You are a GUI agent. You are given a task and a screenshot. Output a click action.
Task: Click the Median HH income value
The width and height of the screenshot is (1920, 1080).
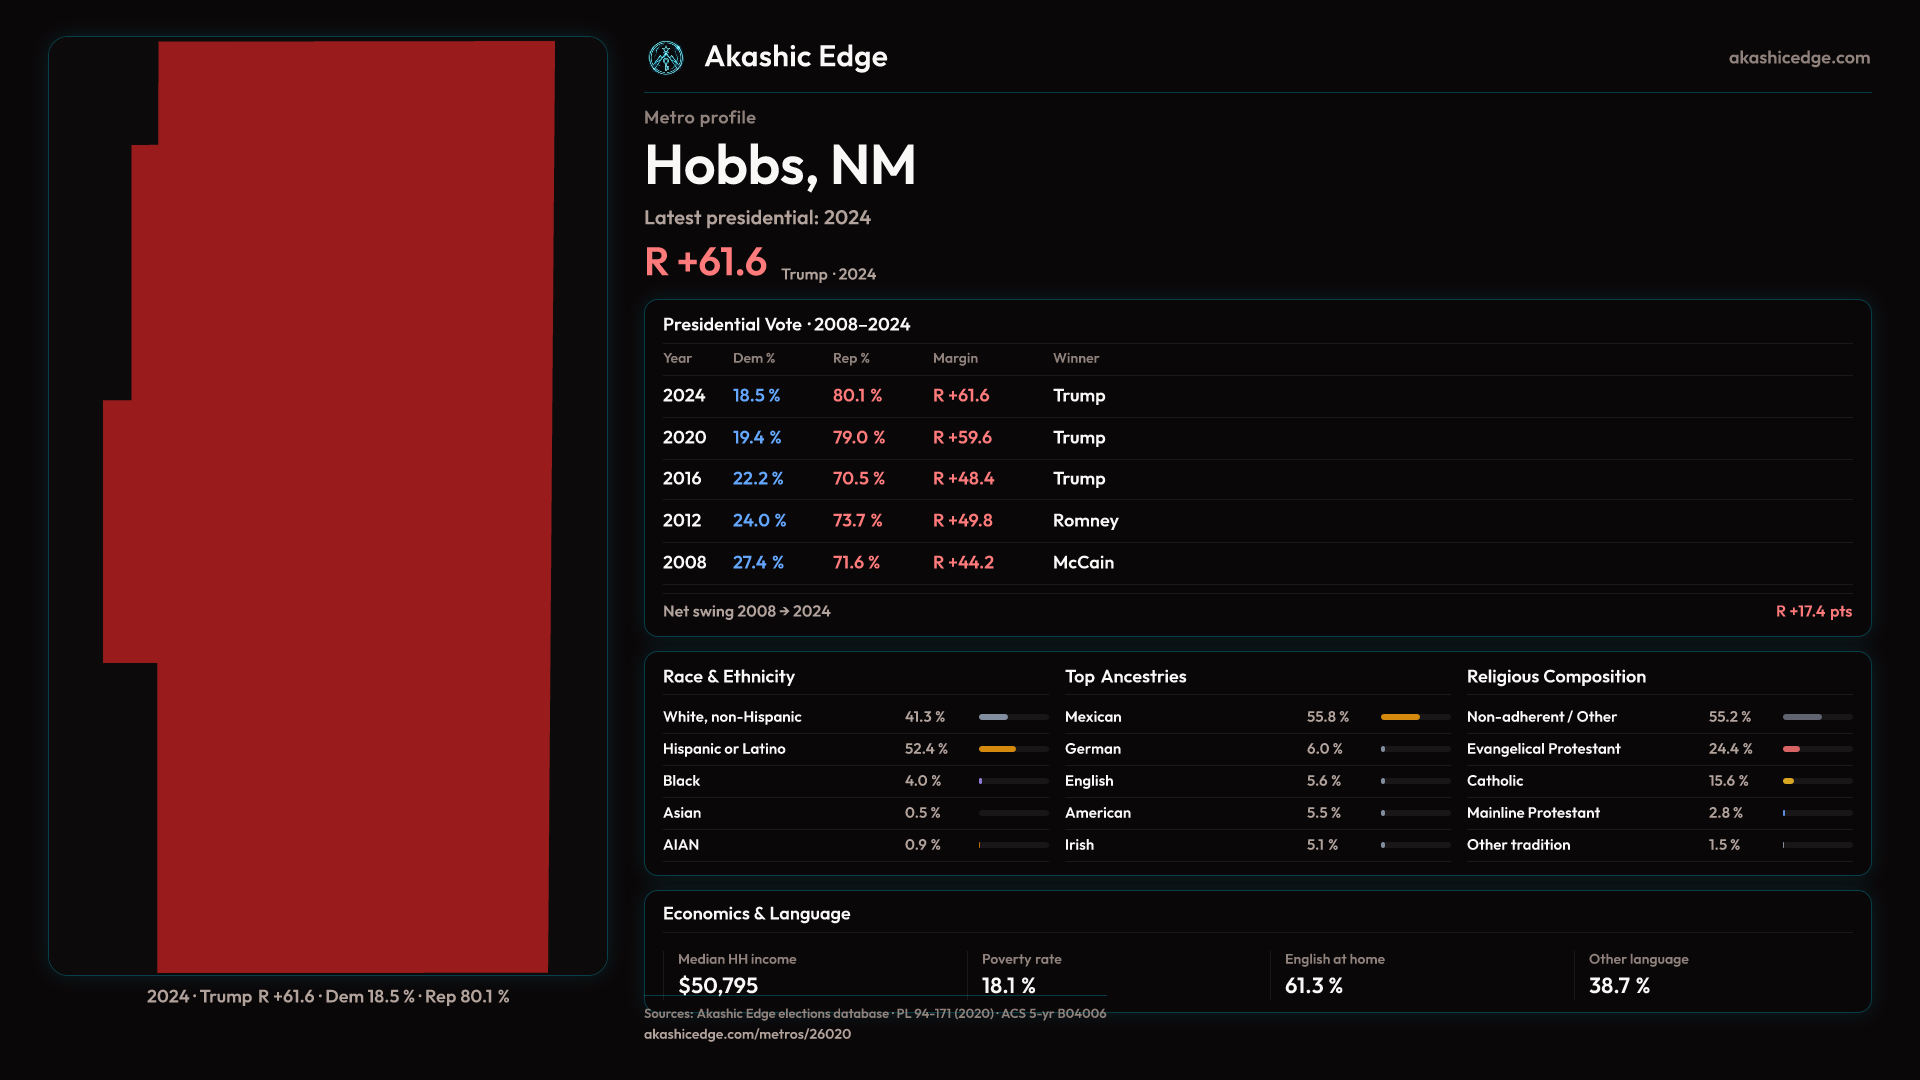[x=718, y=986]
